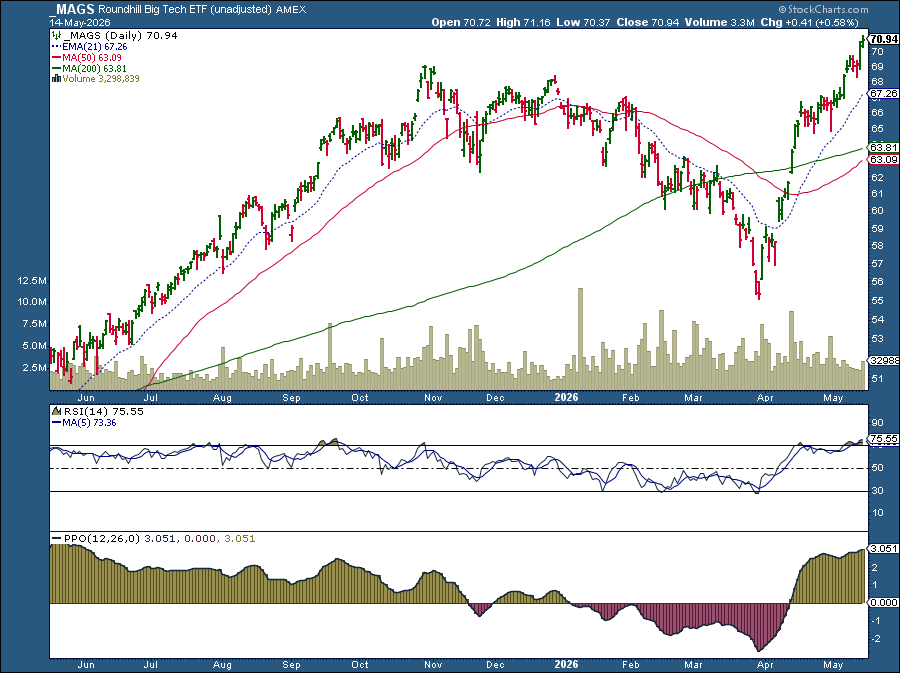Click the volume value tag on right axis
Screen dimensions: 900x673
pos(883,361)
